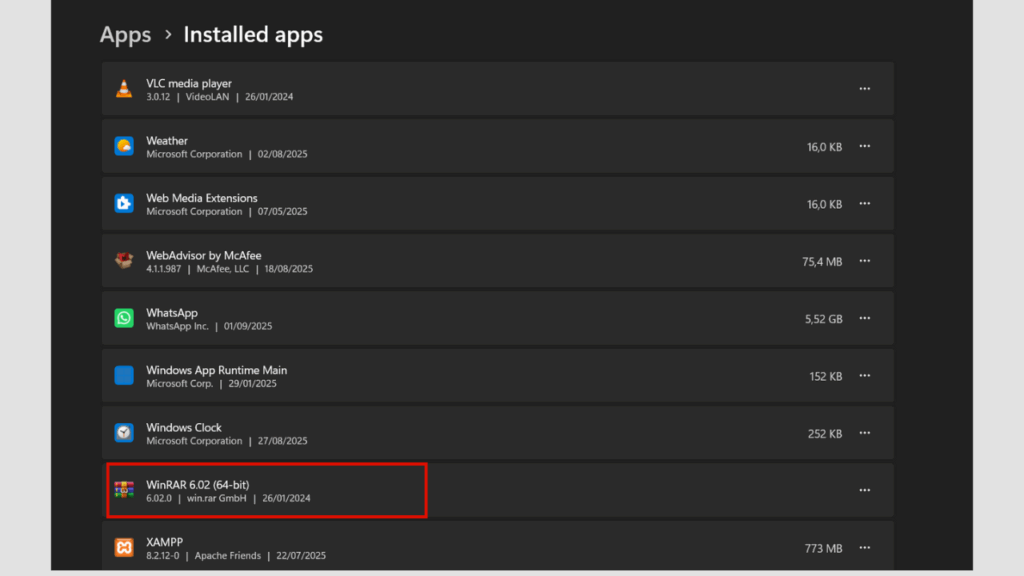The height and width of the screenshot is (576, 1024).
Task: Click the Windows Clock icon
Action: (x=124, y=432)
